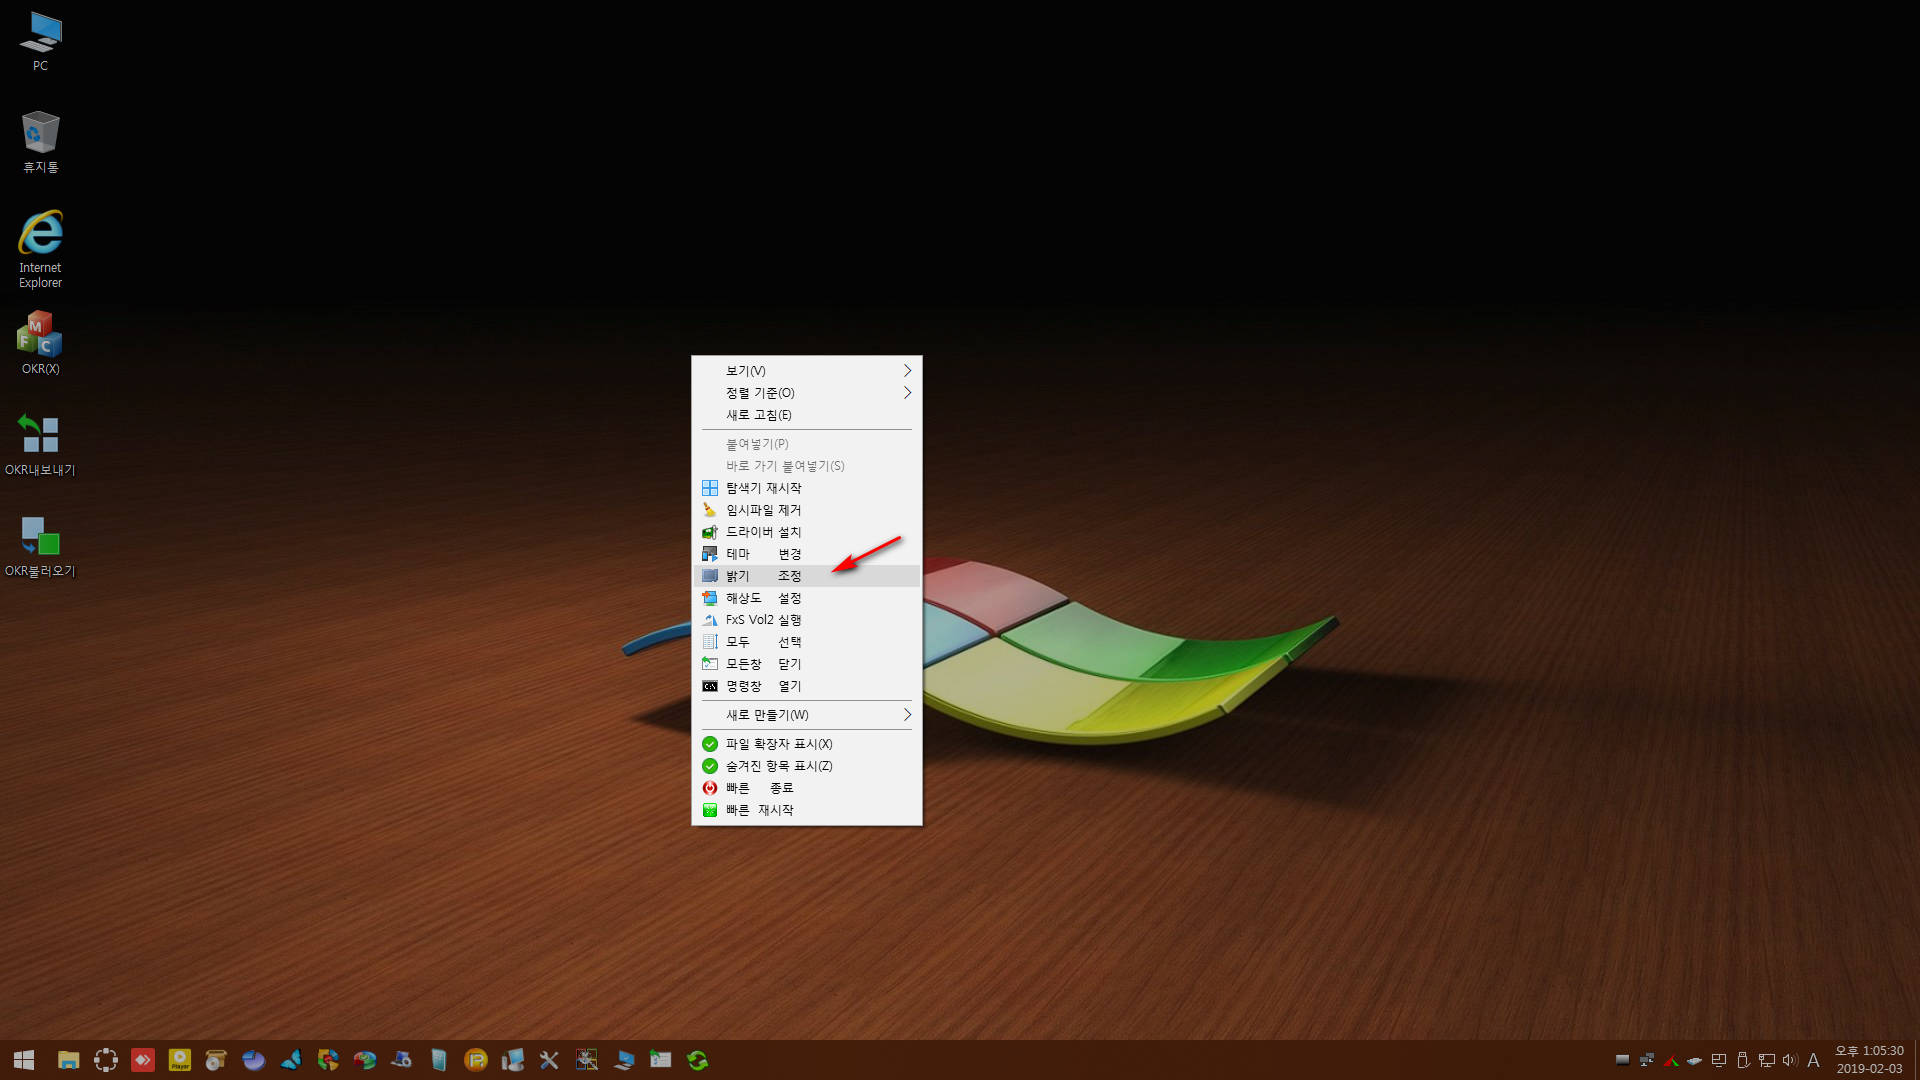Toggle 숨겨진 항목 표시(Z) option
The width and height of the screenshot is (1920, 1080).
(806, 766)
